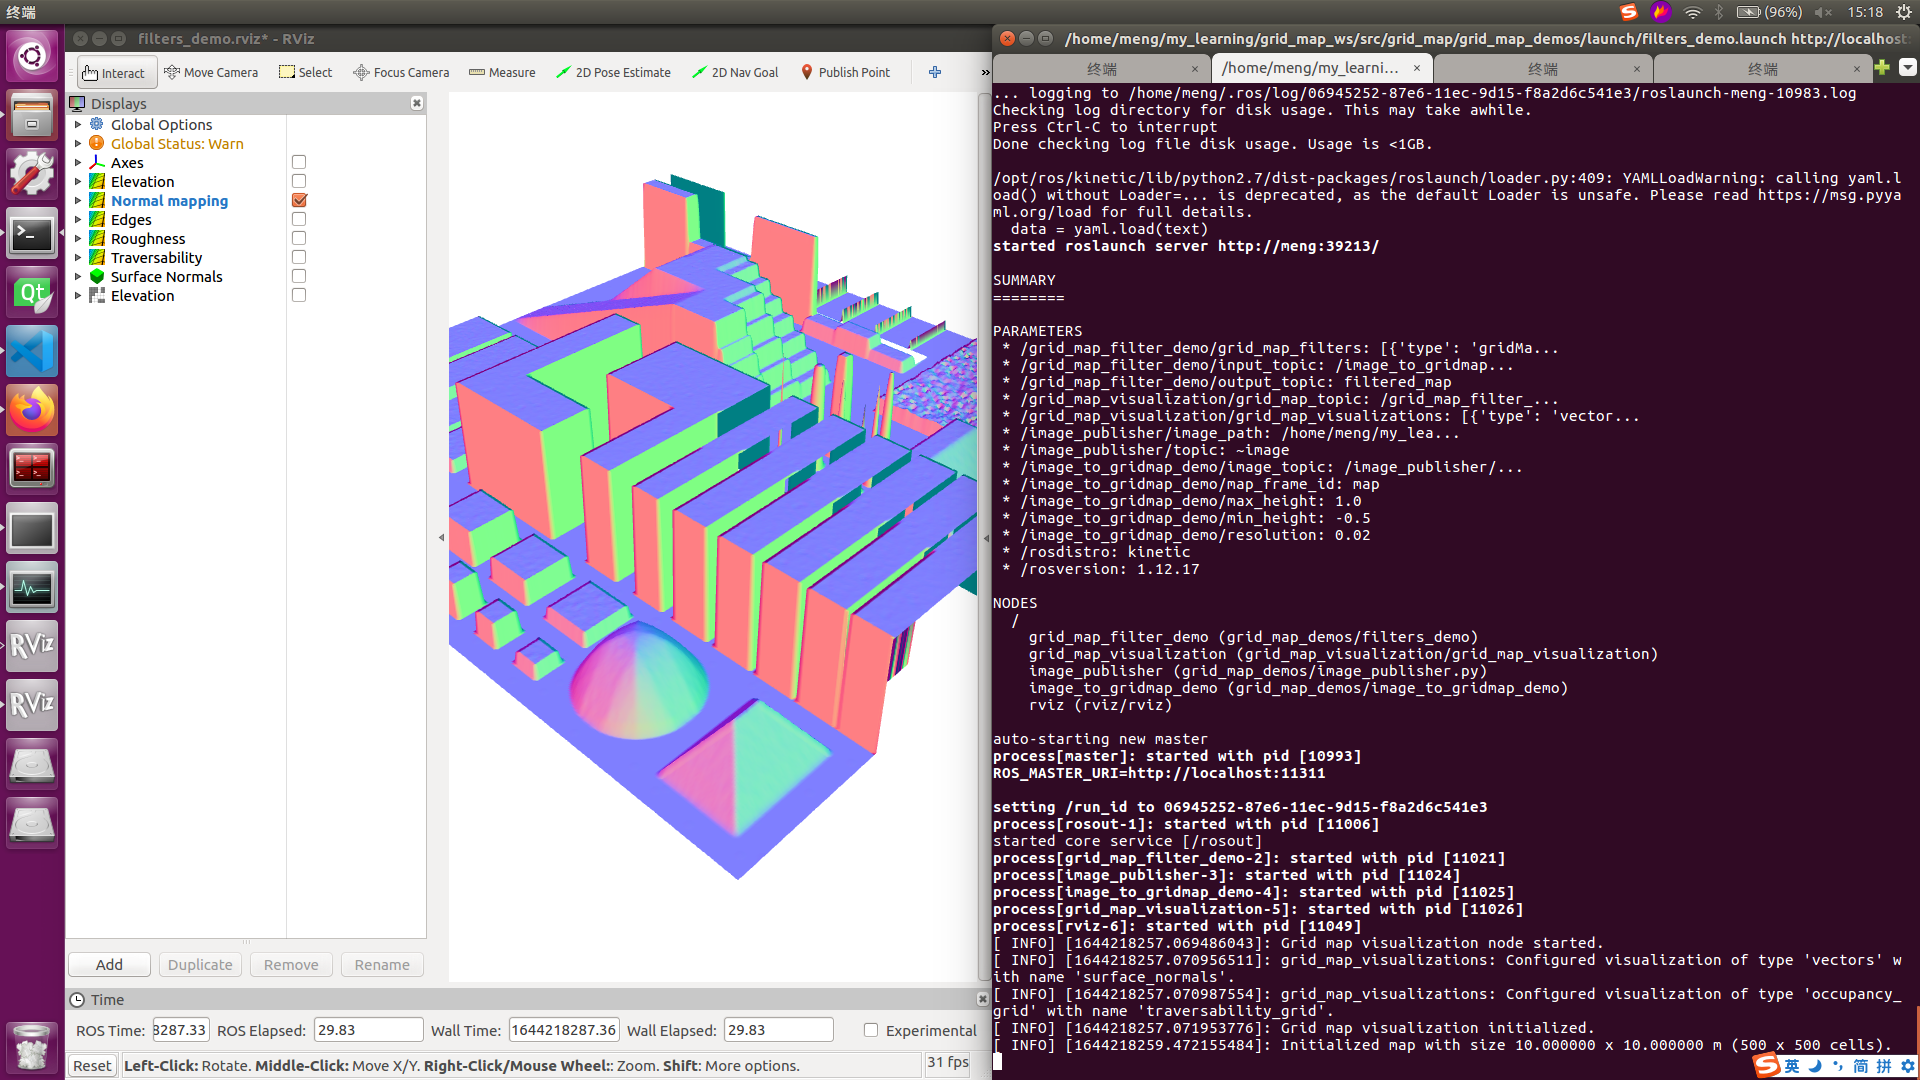
Task: Switch to the Select tool
Action: pos(305,72)
